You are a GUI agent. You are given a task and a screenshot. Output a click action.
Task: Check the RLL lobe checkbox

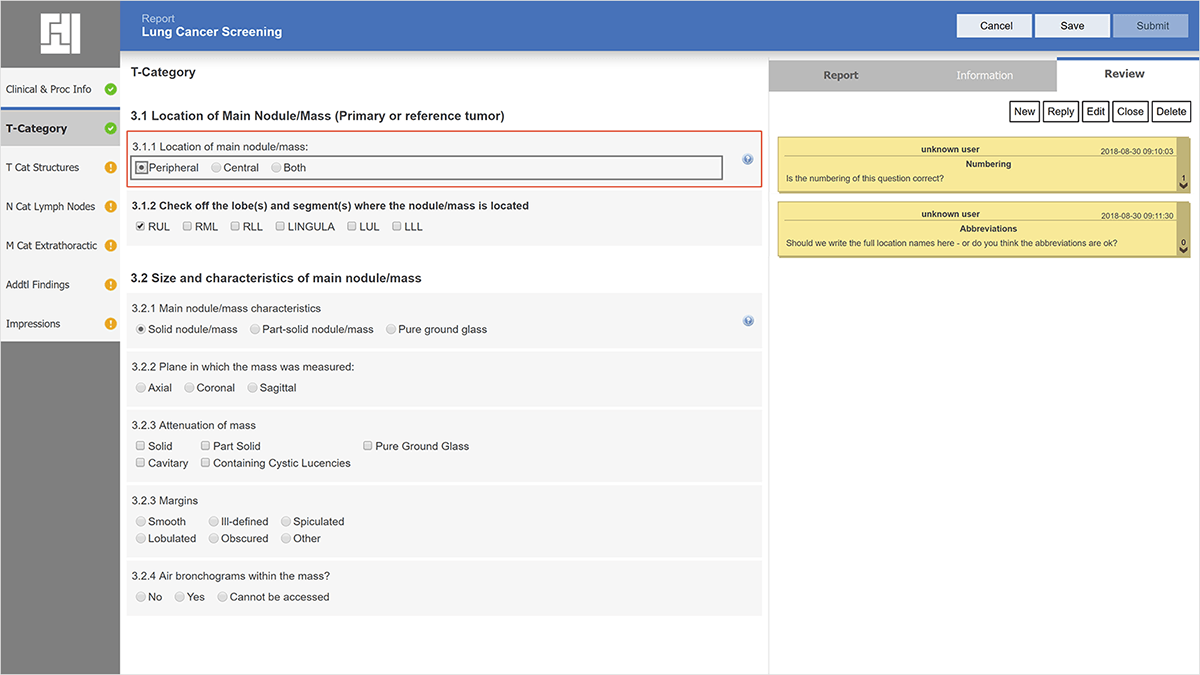click(235, 227)
